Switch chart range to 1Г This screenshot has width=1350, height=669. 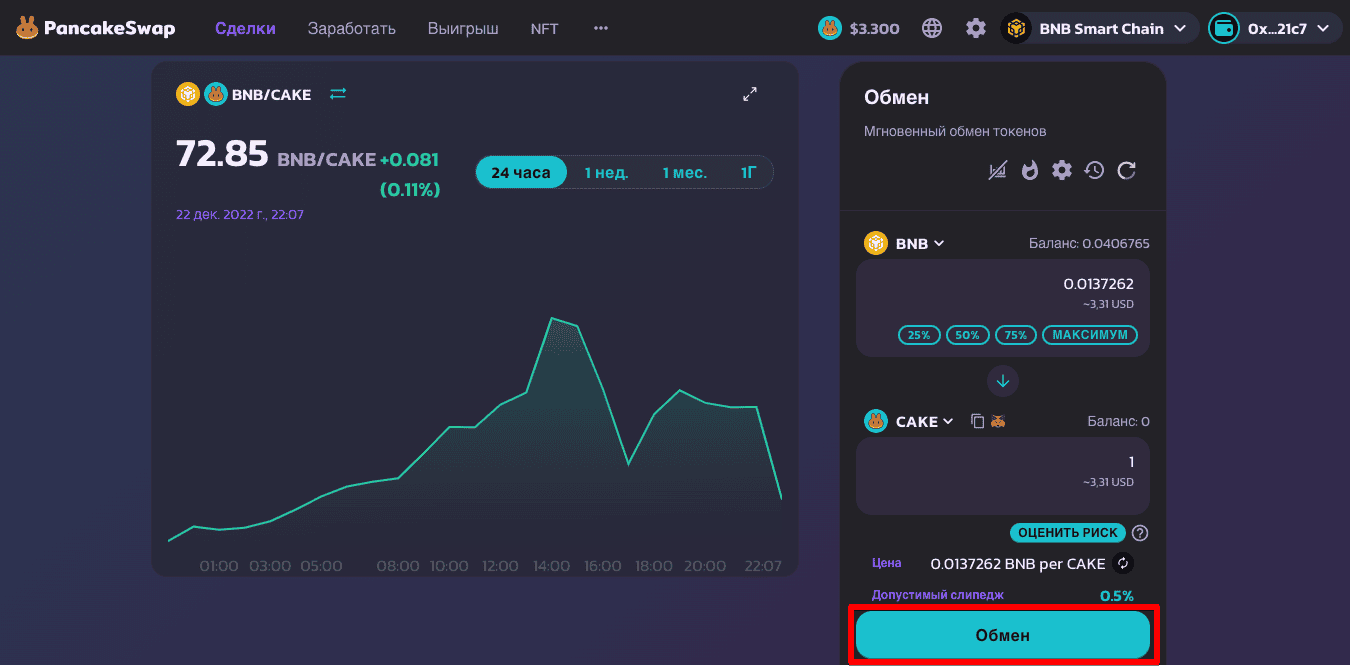(x=749, y=173)
